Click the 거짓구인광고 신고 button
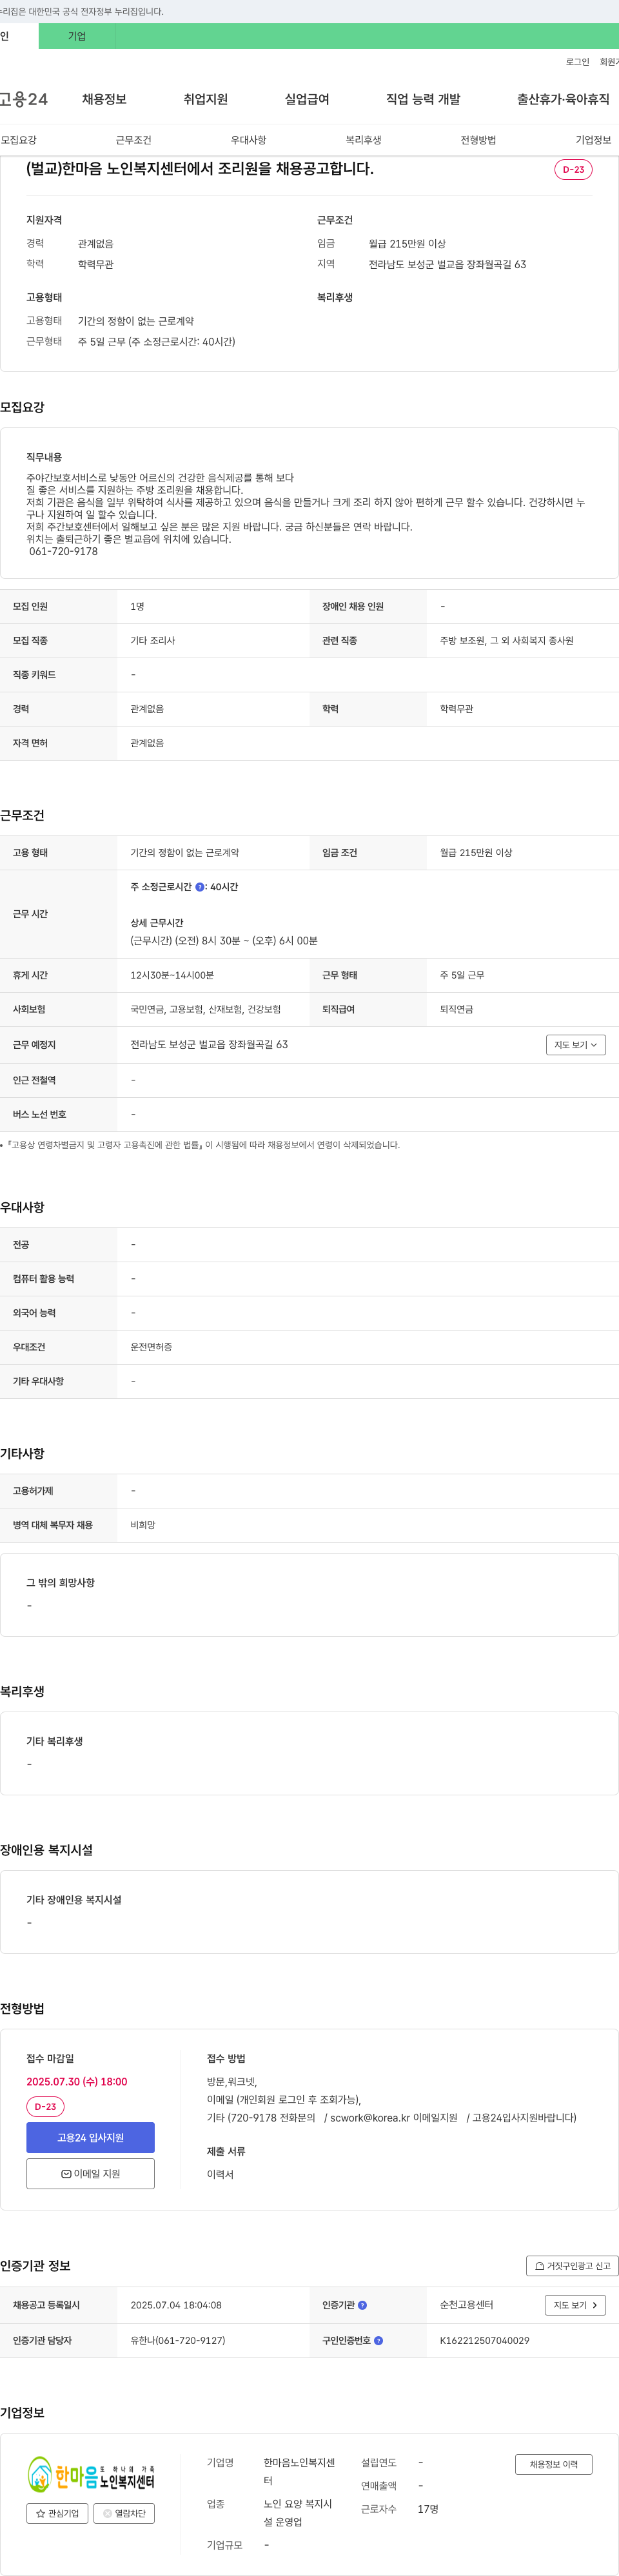Image resolution: width=619 pixels, height=2576 pixels. click(572, 2266)
